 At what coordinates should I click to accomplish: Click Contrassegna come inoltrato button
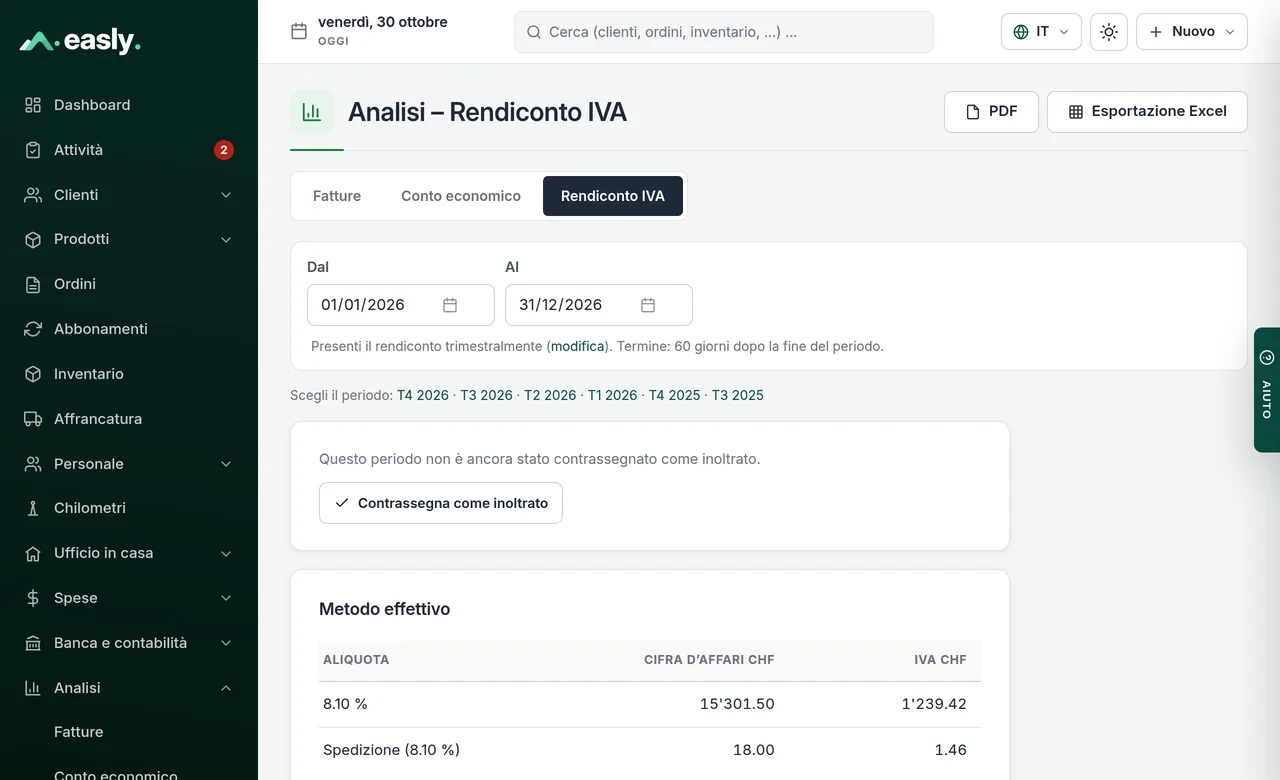[441, 503]
